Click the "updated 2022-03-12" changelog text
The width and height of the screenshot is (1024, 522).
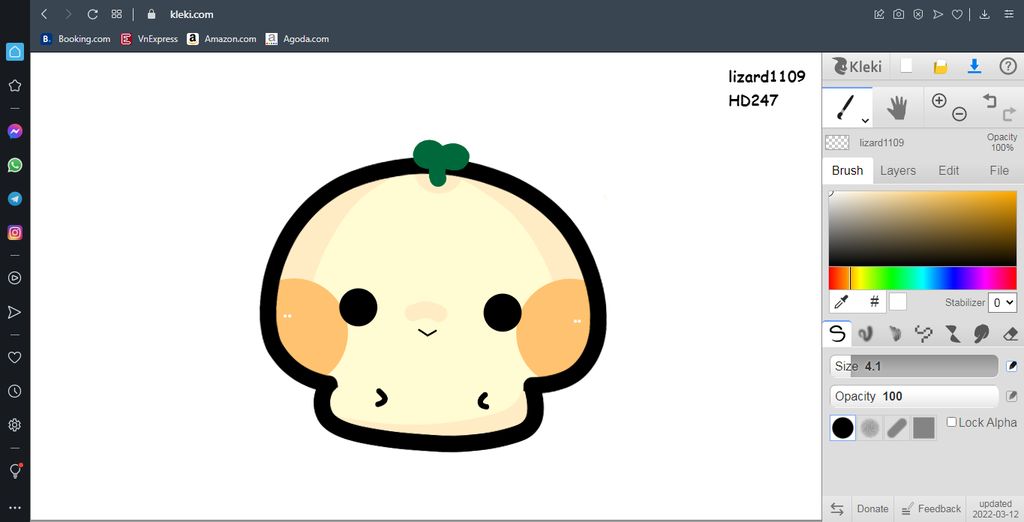(x=995, y=508)
